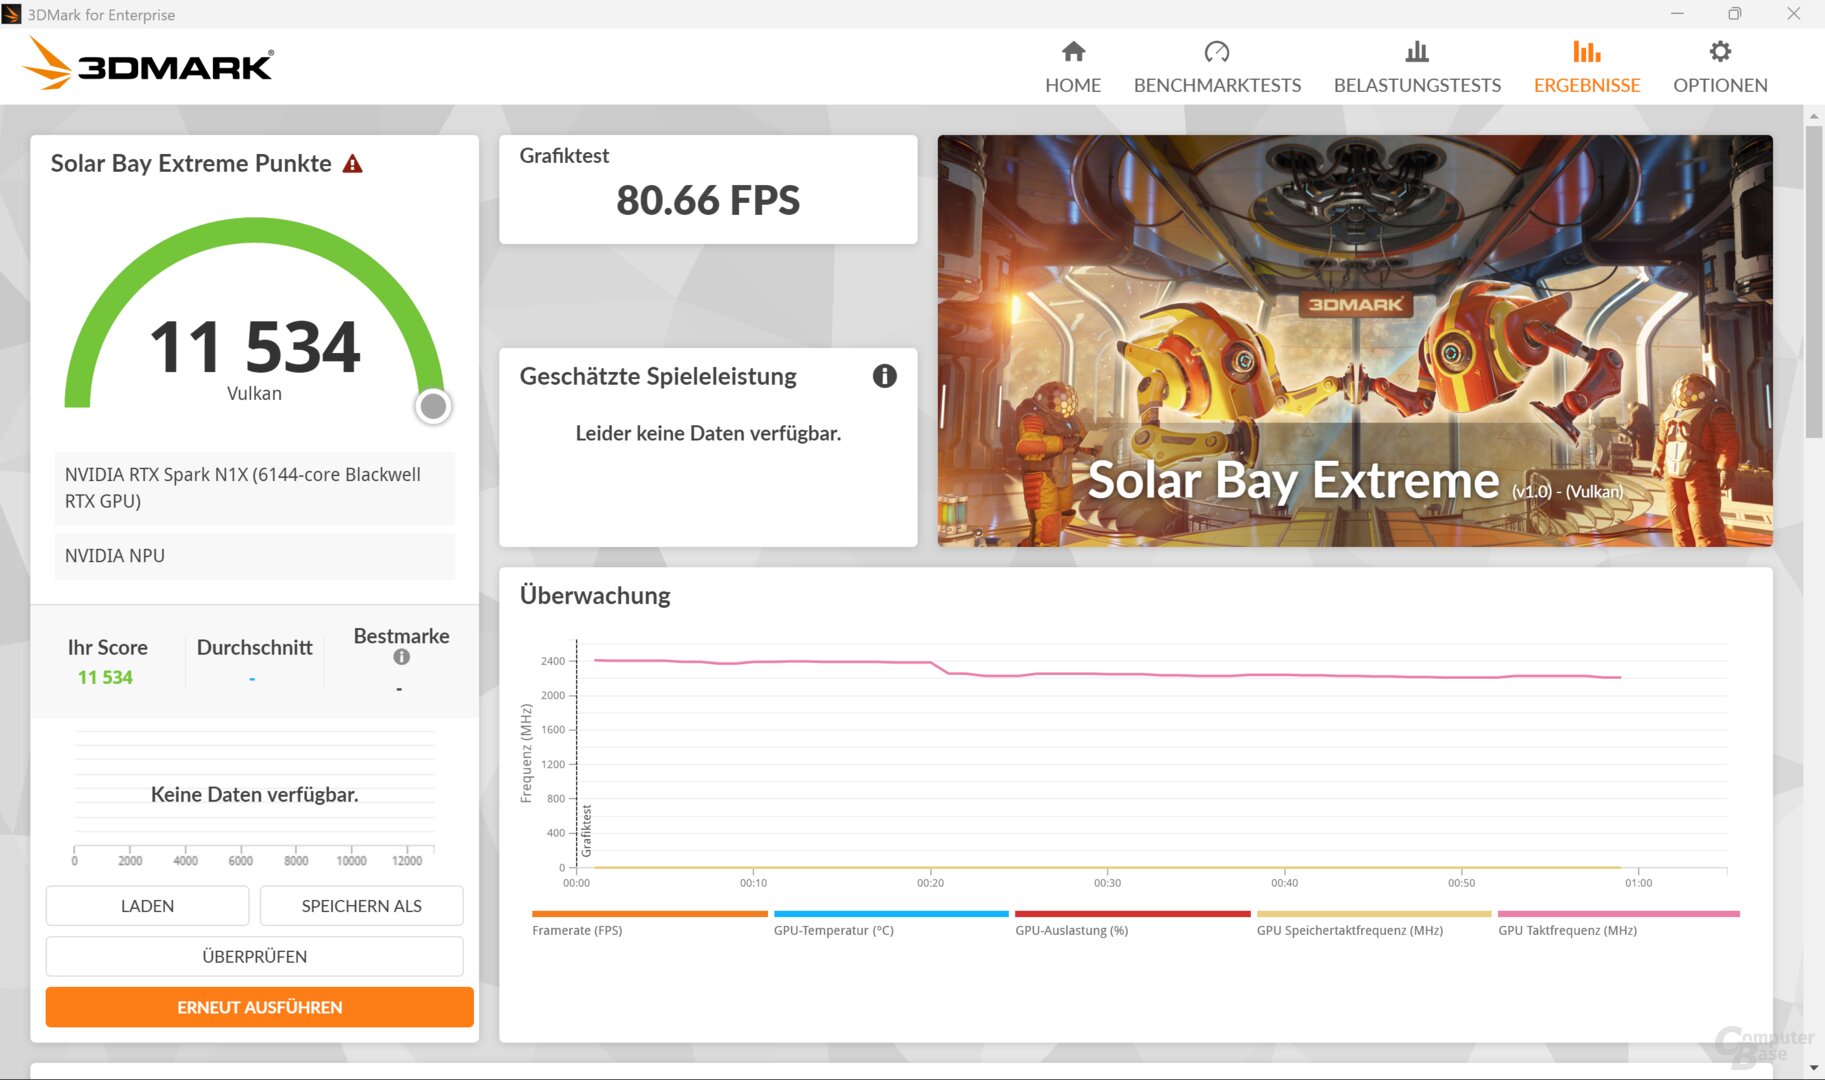Click the vertical scrollbar thumb
Screen dimensions: 1825x1080
coord(1814,280)
